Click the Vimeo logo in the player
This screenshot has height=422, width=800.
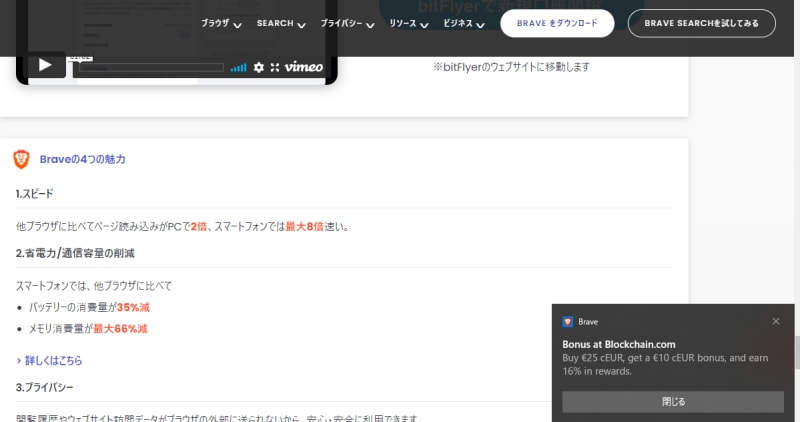tap(304, 68)
